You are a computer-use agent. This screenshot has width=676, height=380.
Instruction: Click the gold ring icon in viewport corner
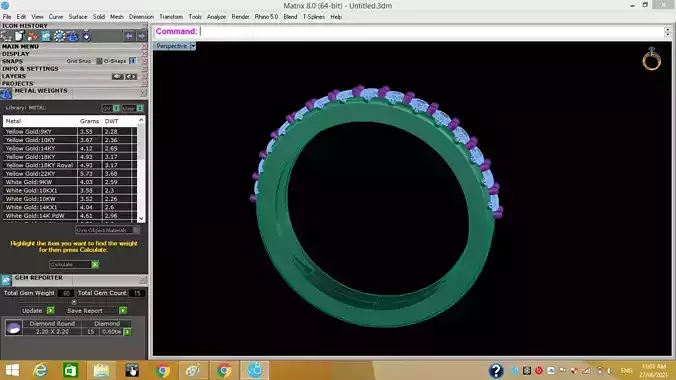[651, 59]
